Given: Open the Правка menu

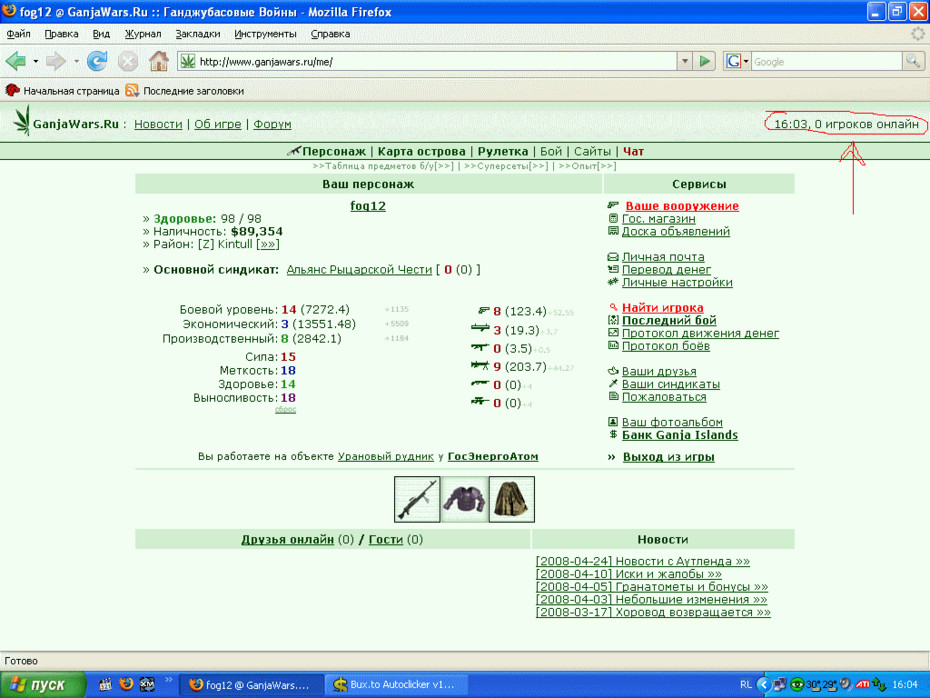Looking at the screenshot, I should click(x=61, y=34).
